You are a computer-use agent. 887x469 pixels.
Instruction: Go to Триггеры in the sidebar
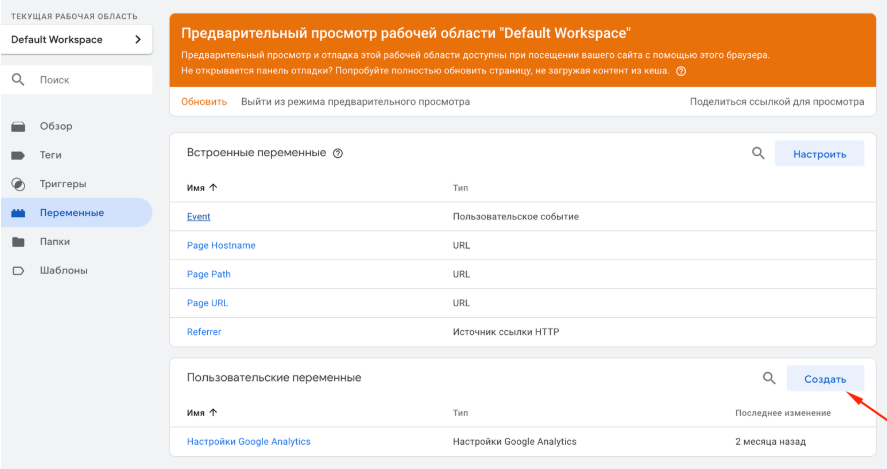tap(63, 184)
